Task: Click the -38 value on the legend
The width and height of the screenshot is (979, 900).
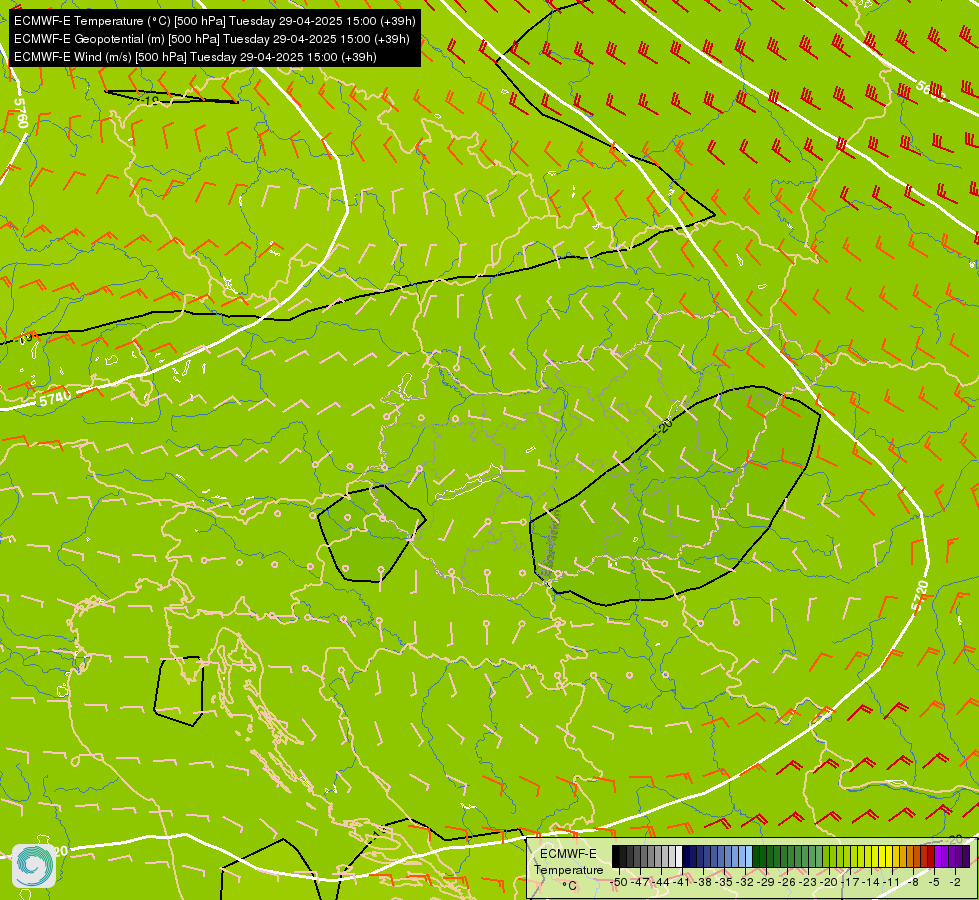Action: [x=702, y=882]
